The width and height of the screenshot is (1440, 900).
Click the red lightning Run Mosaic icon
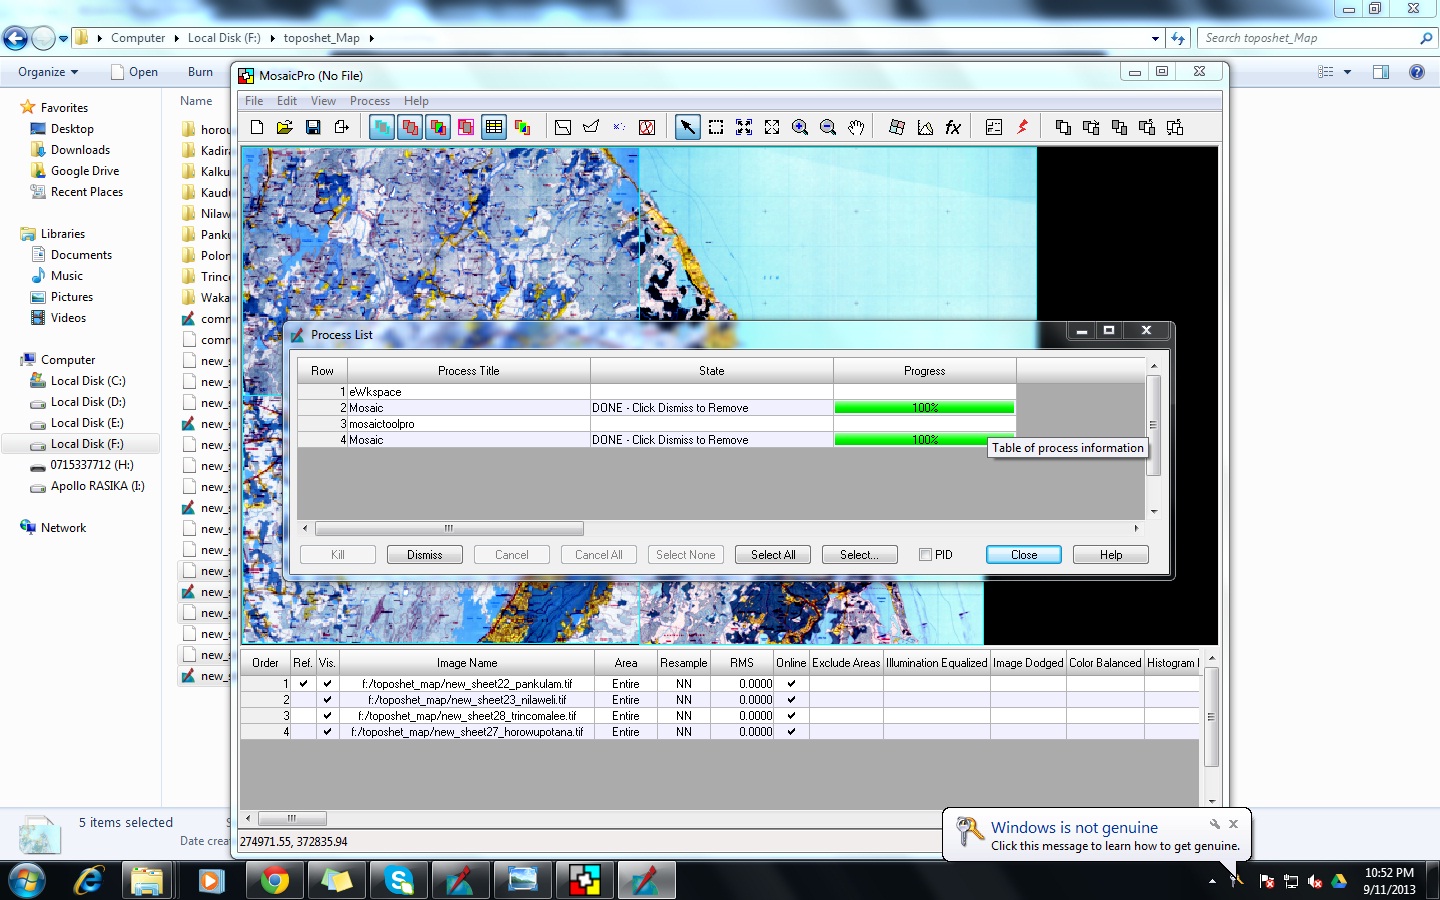coord(1021,127)
